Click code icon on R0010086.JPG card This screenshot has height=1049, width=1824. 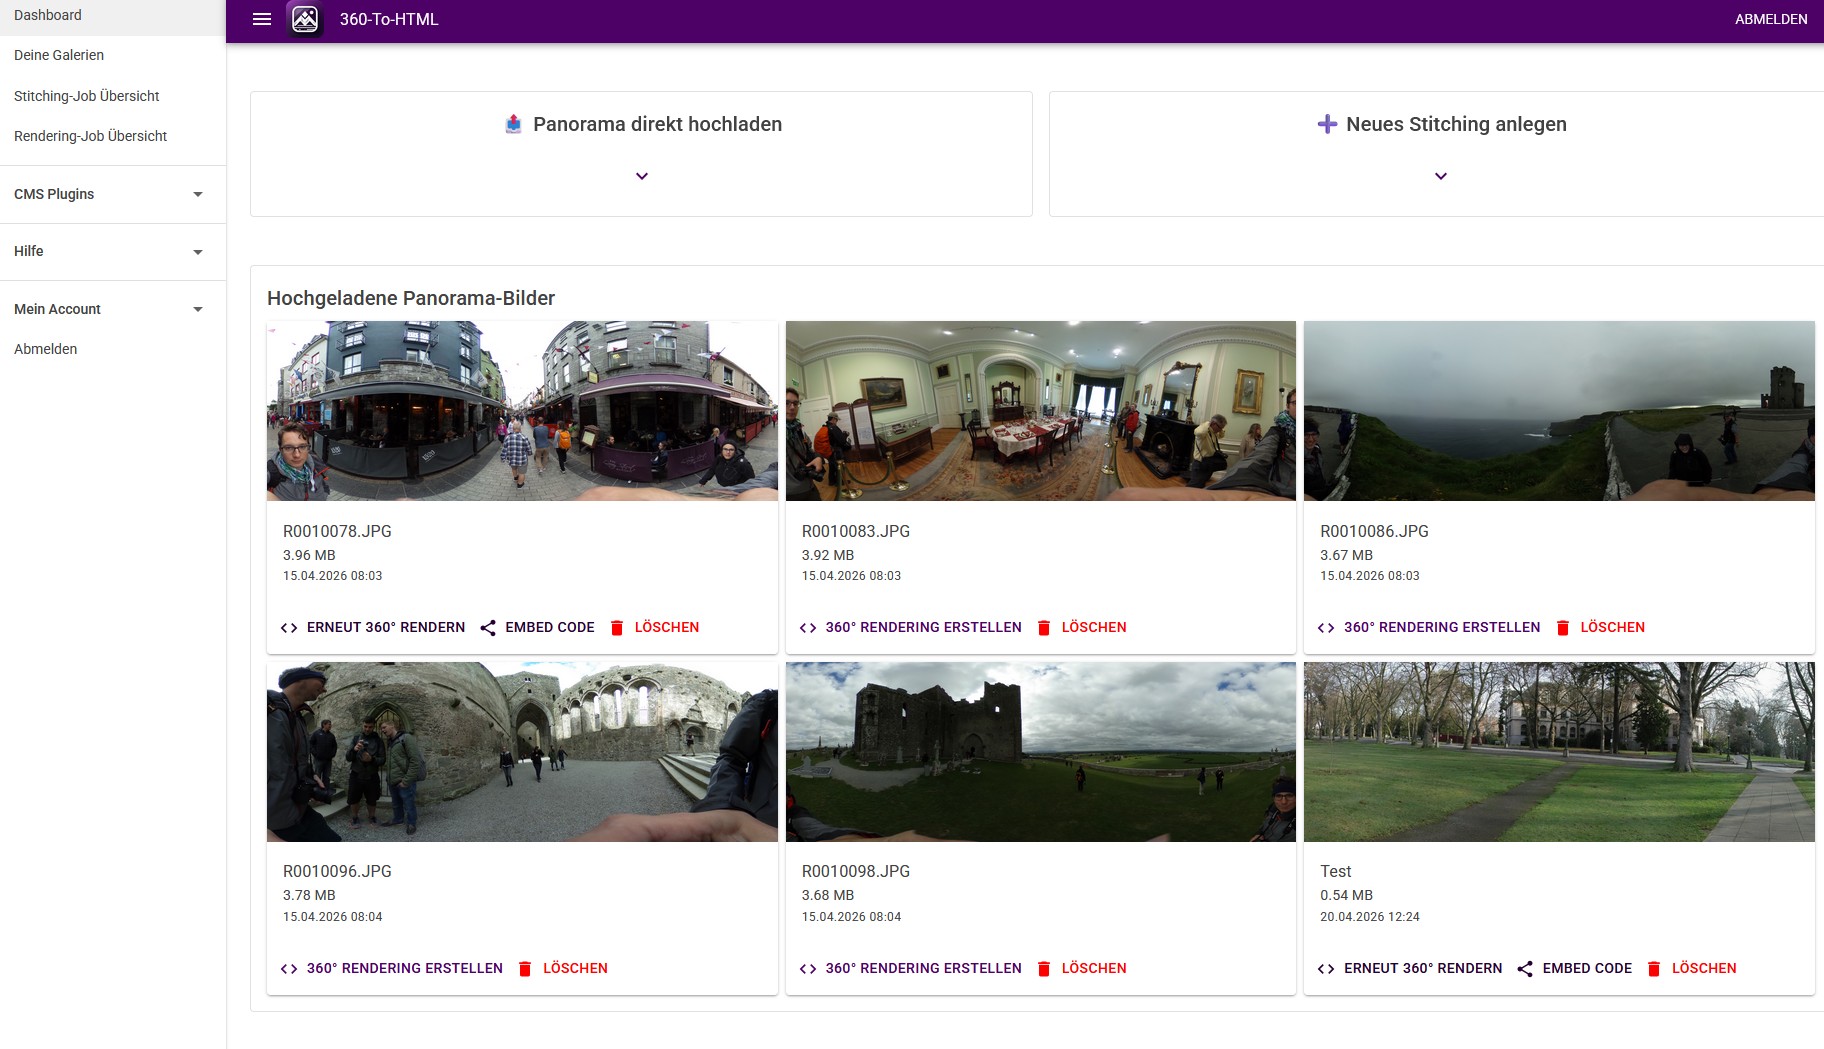coord(1326,628)
